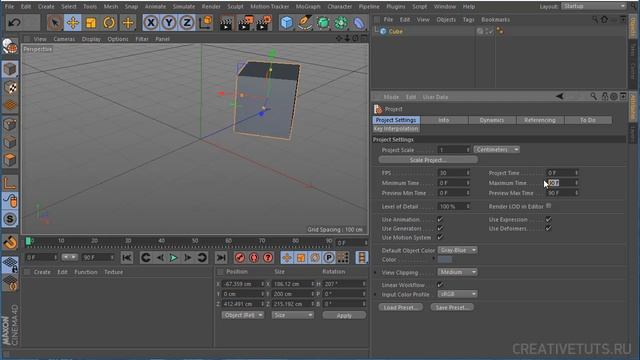The image size is (640, 360).
Task: Open the Layout Startup dropdown
Action: click(593, 6)
